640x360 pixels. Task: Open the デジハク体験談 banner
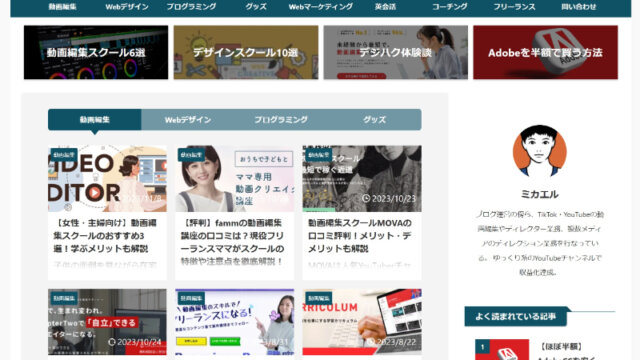(x=396, y=52)
